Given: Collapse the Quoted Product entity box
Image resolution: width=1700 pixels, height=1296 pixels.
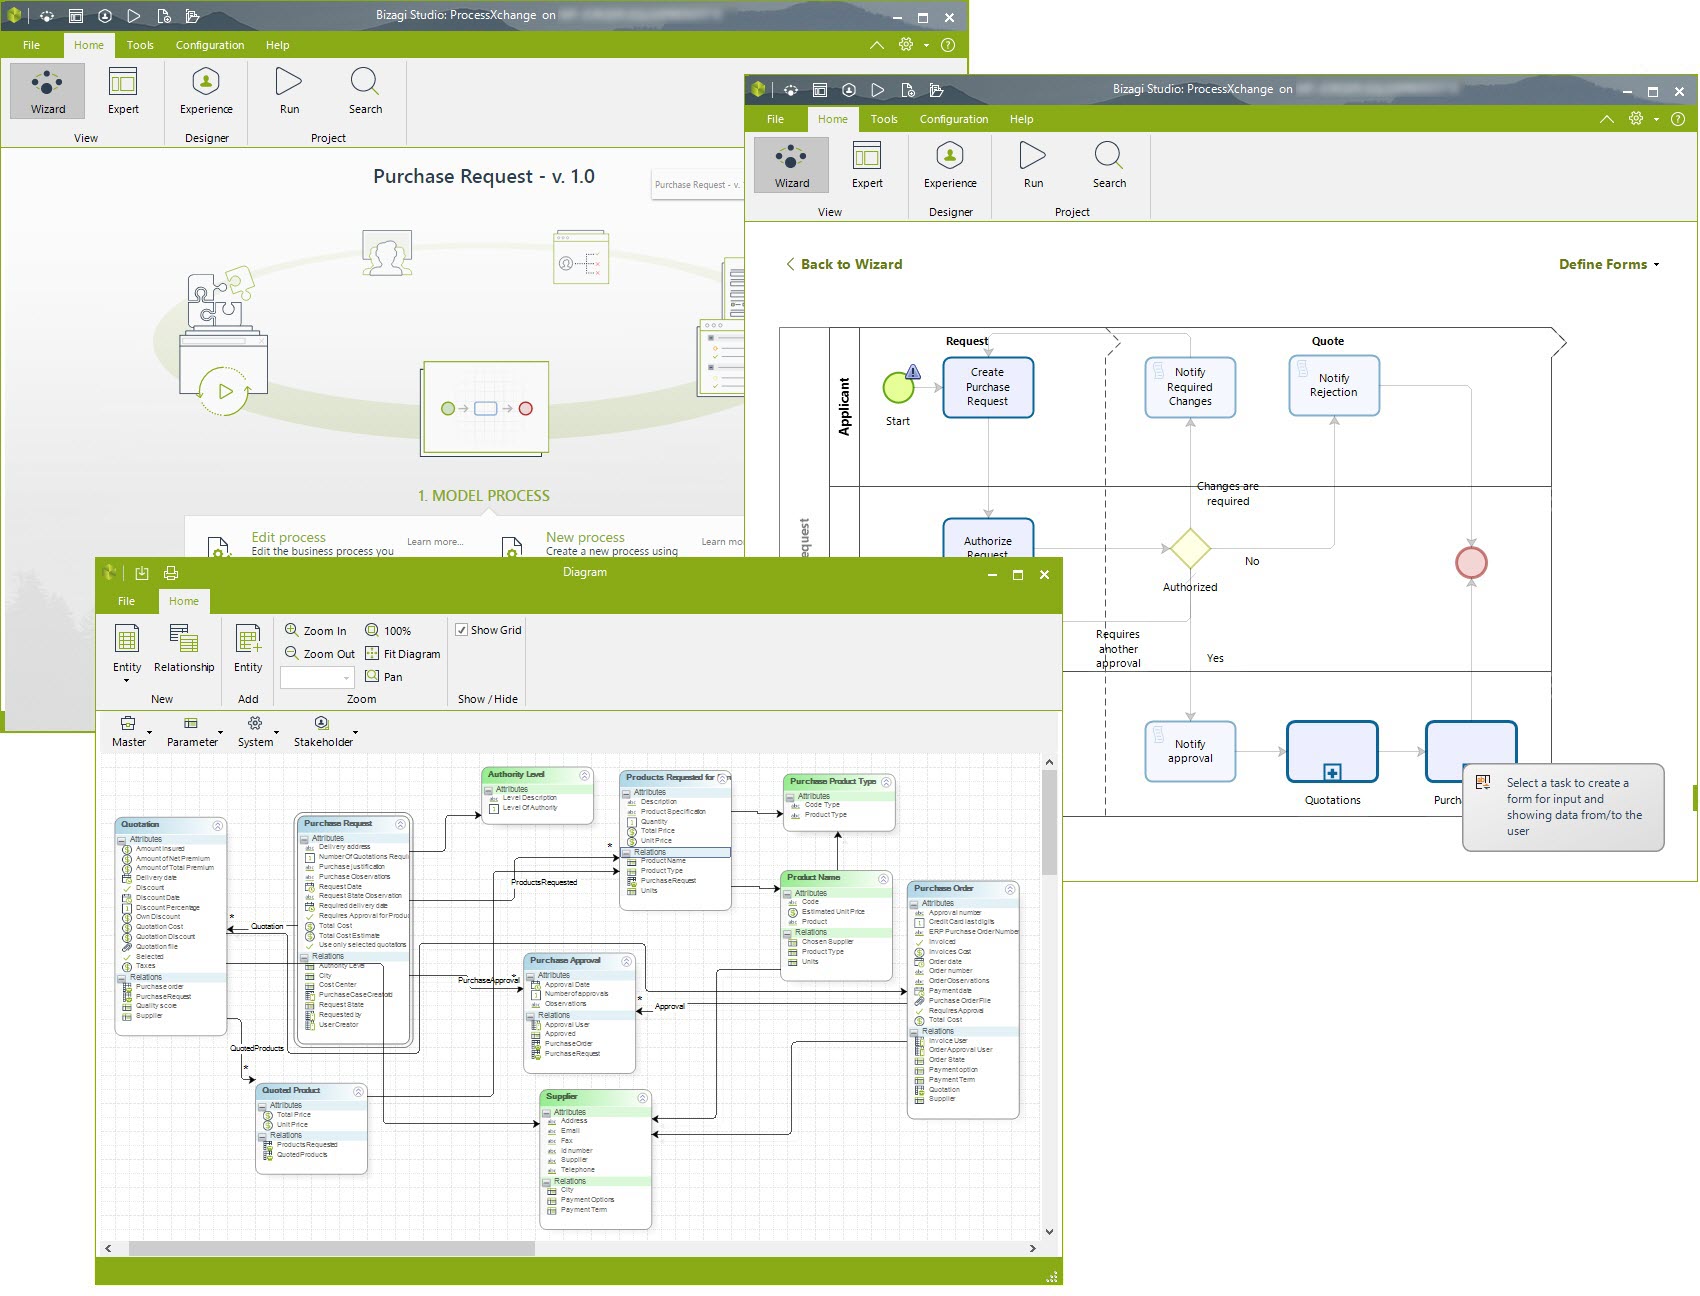Looking at the screenshot, I should [x=358, y=1092].
